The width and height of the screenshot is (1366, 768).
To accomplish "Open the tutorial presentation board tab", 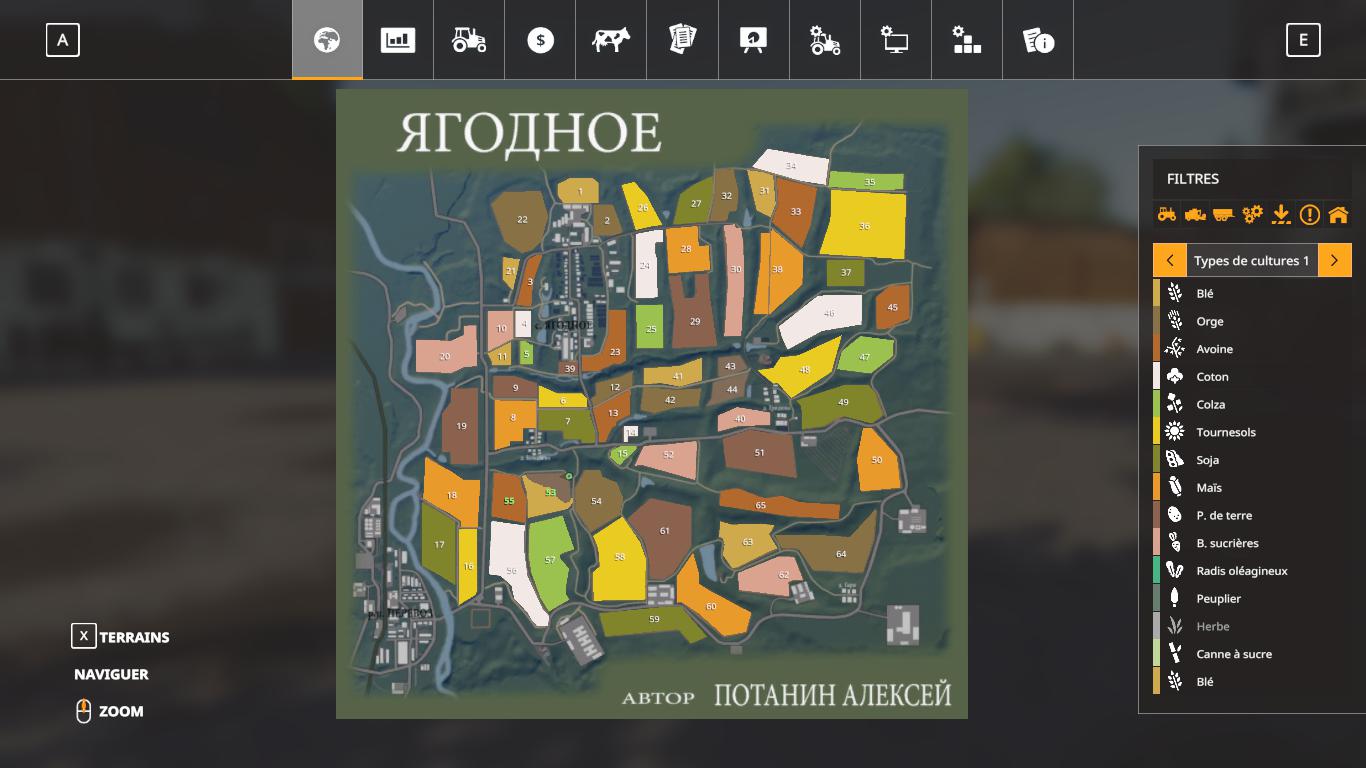I will [753, 40].
